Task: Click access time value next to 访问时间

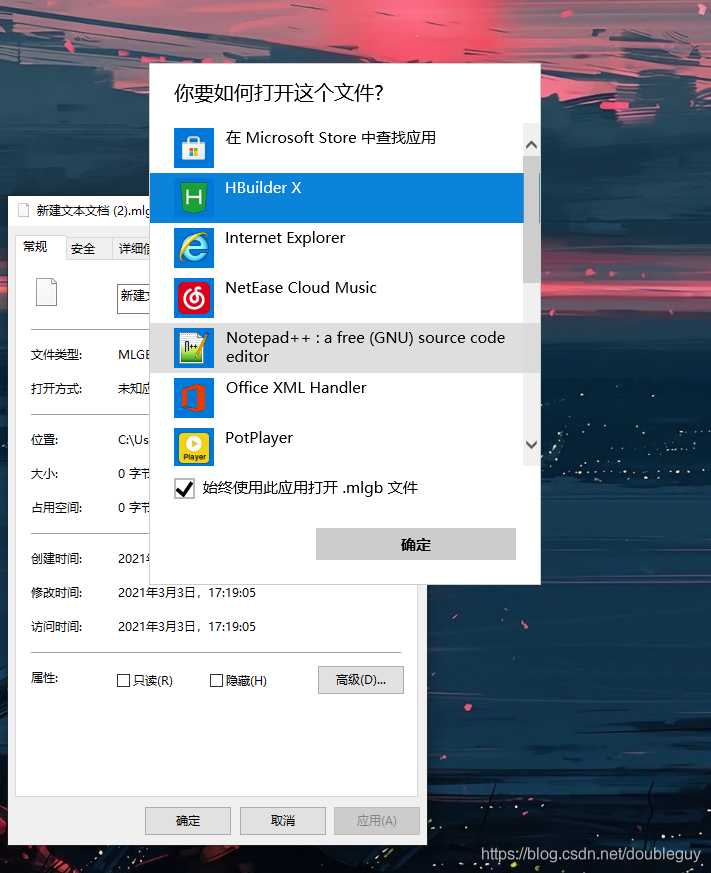Action: pyautogui.click(x=187, y=626)
